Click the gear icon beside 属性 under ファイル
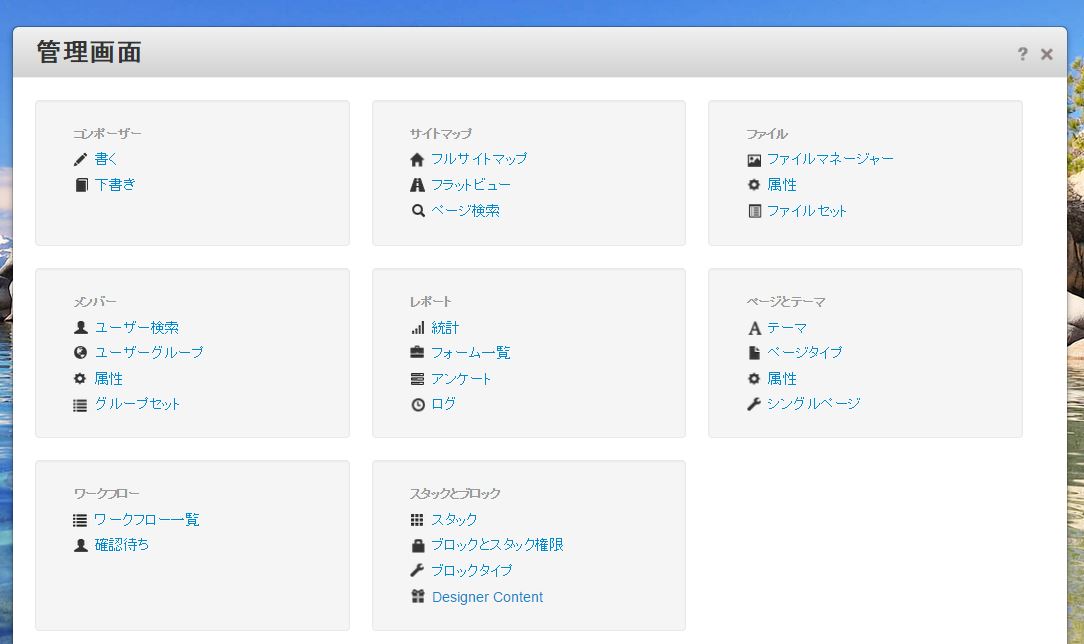 tap(754, 184)
